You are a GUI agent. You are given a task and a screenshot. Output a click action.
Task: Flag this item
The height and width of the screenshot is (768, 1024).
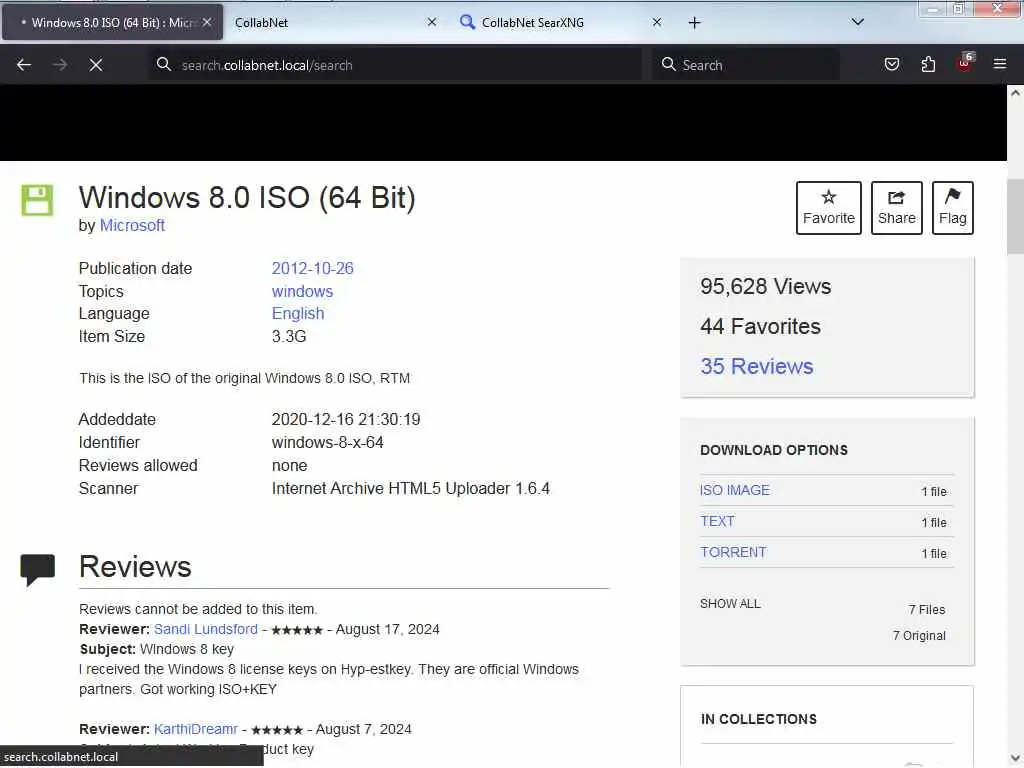tap(952, 208)
